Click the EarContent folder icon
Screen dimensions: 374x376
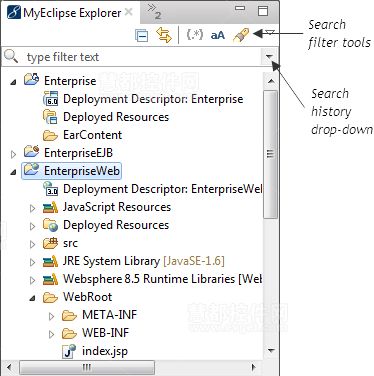[x=50, y=135]
